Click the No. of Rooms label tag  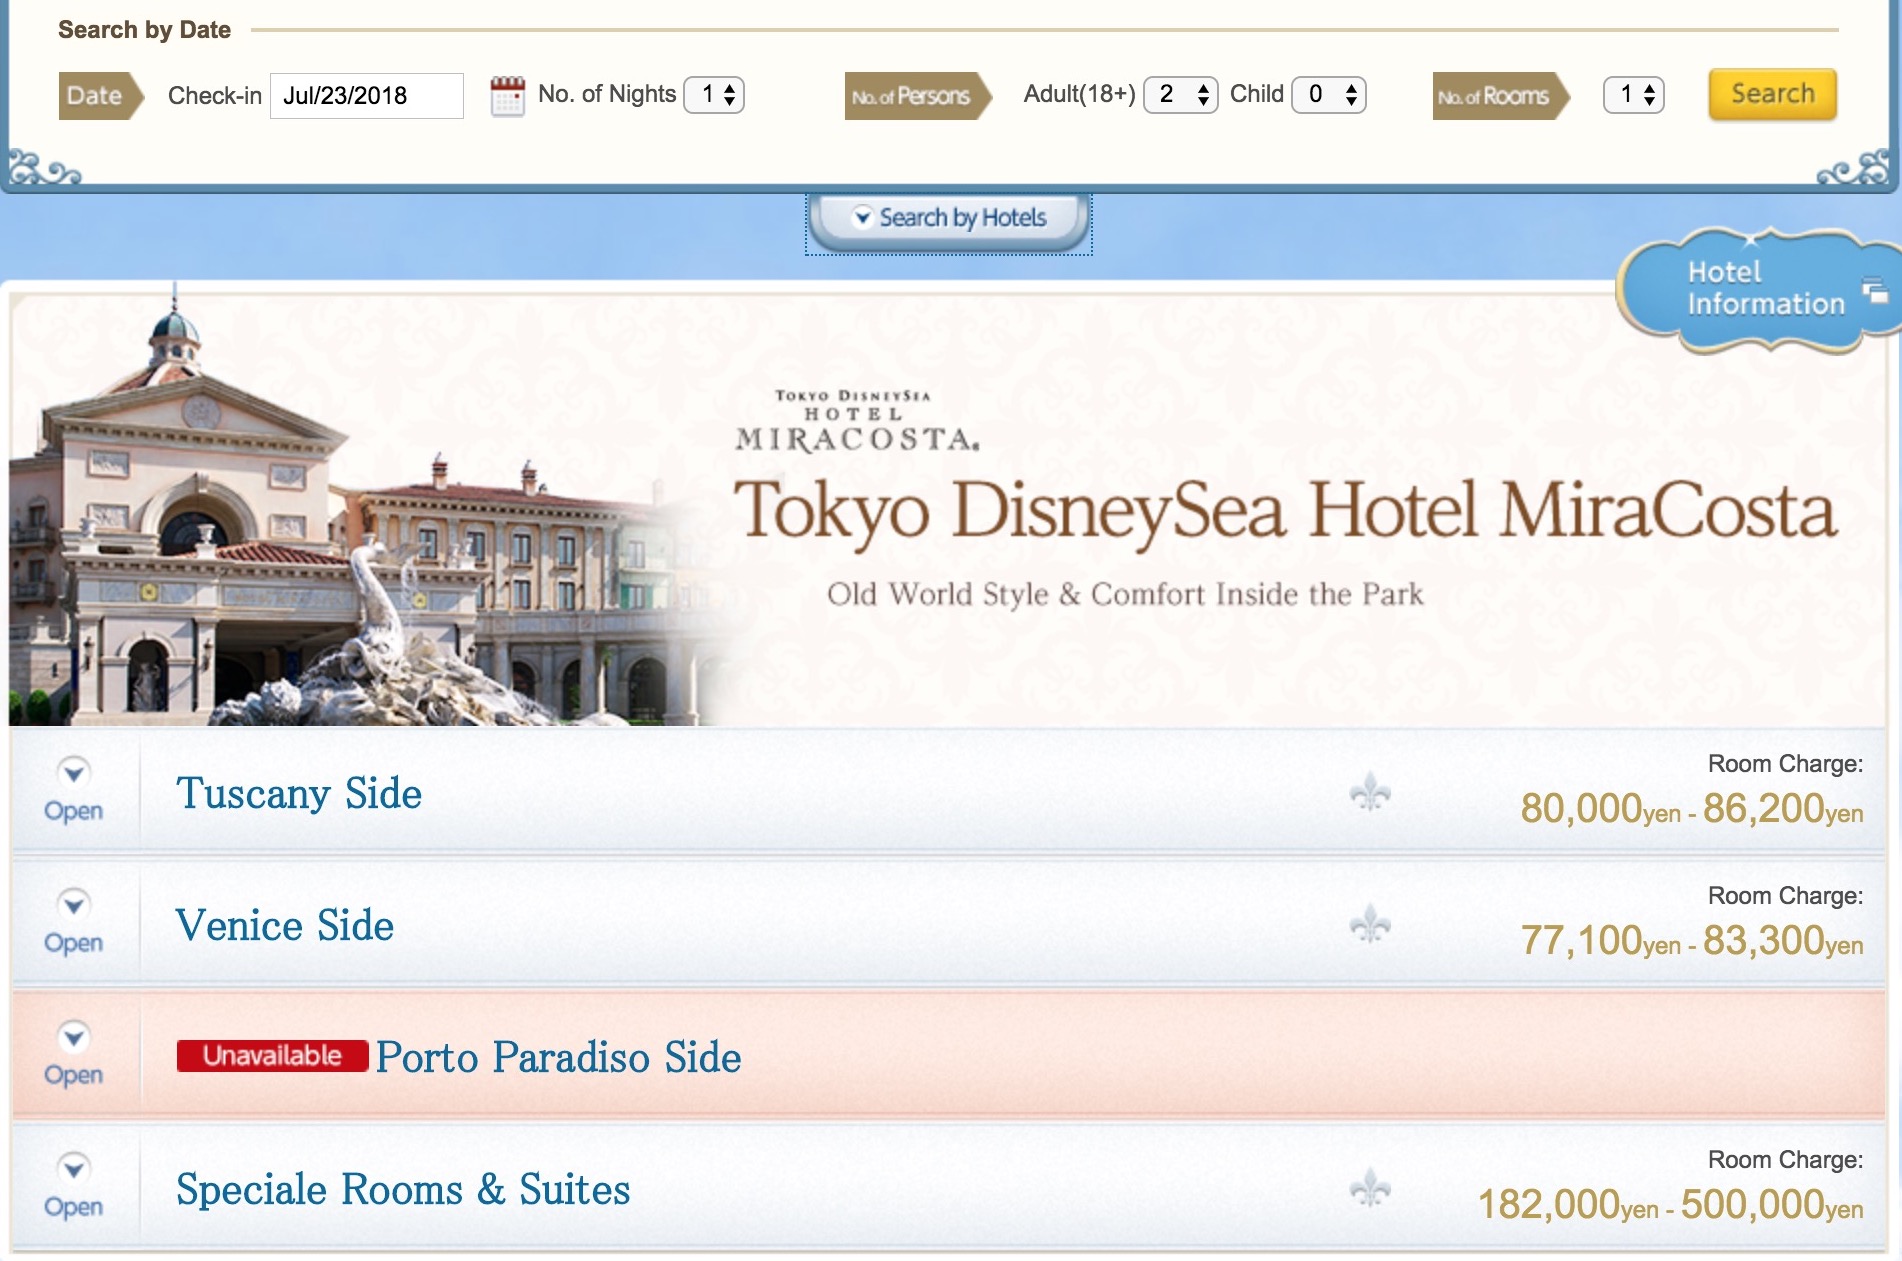pos(1501,96)
